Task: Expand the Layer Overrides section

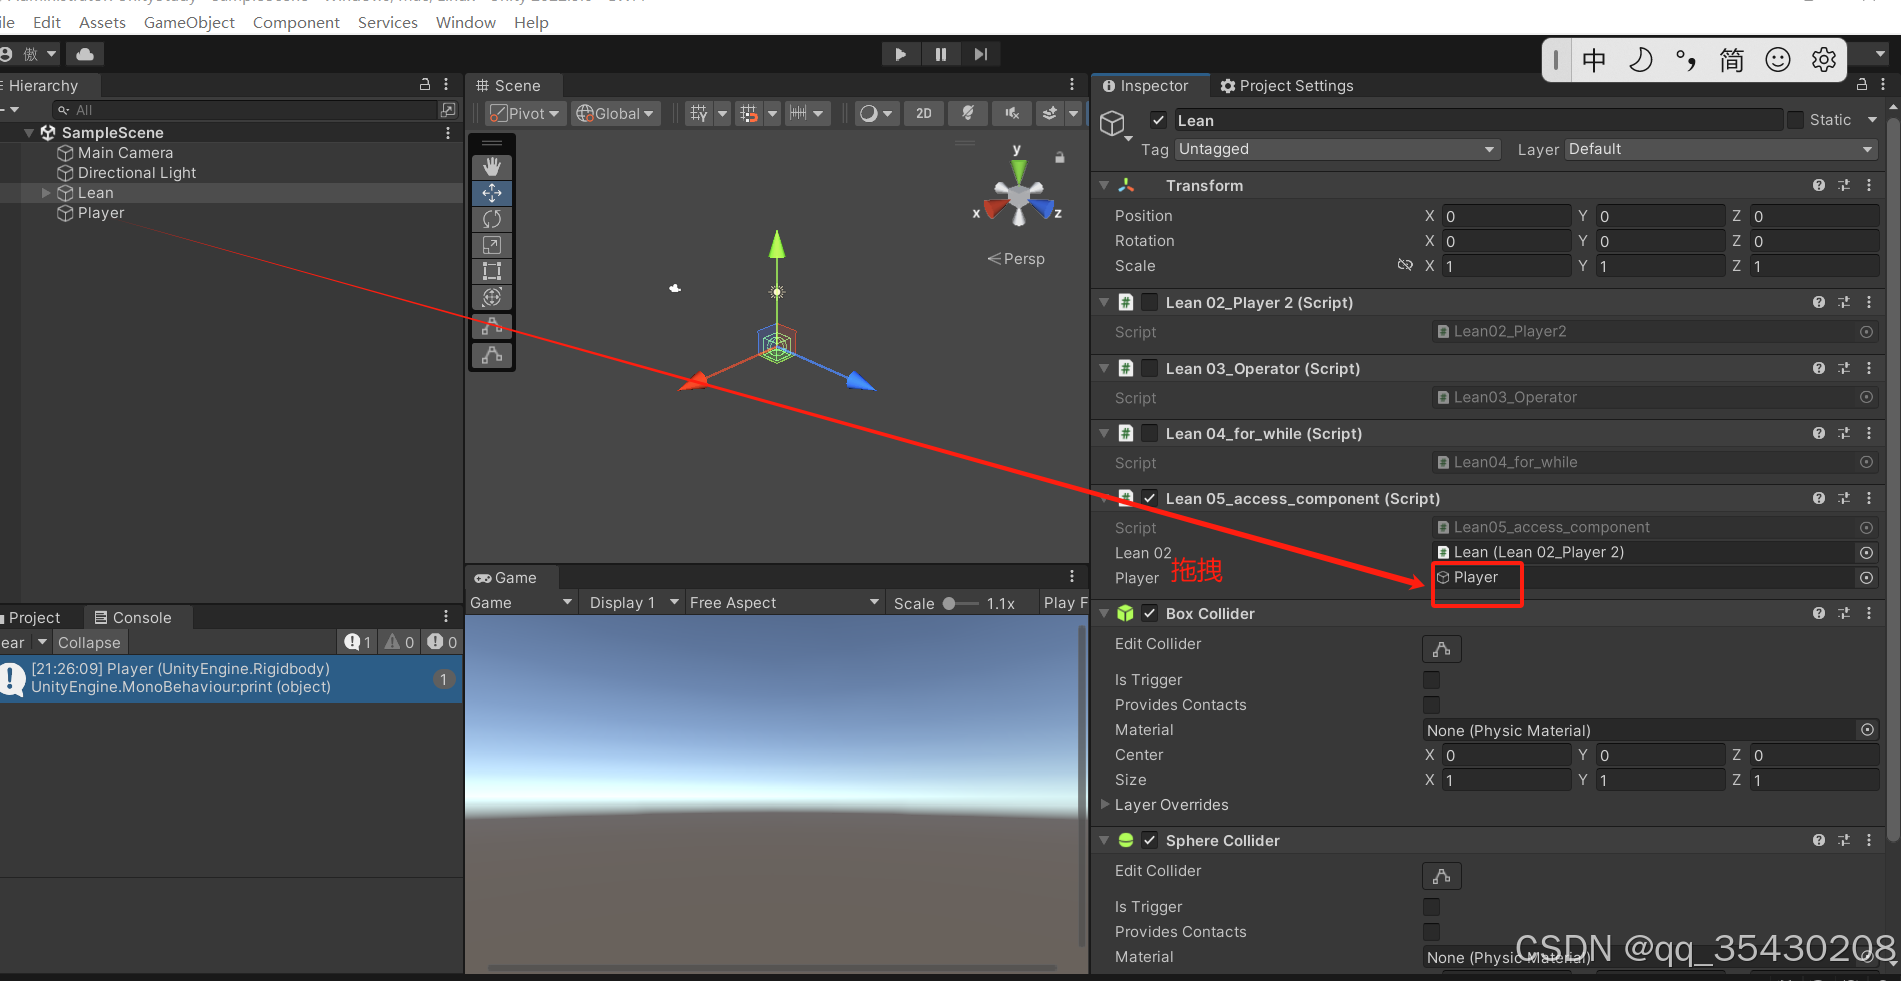Action: pyautogui.click(x=1104, y=804)
